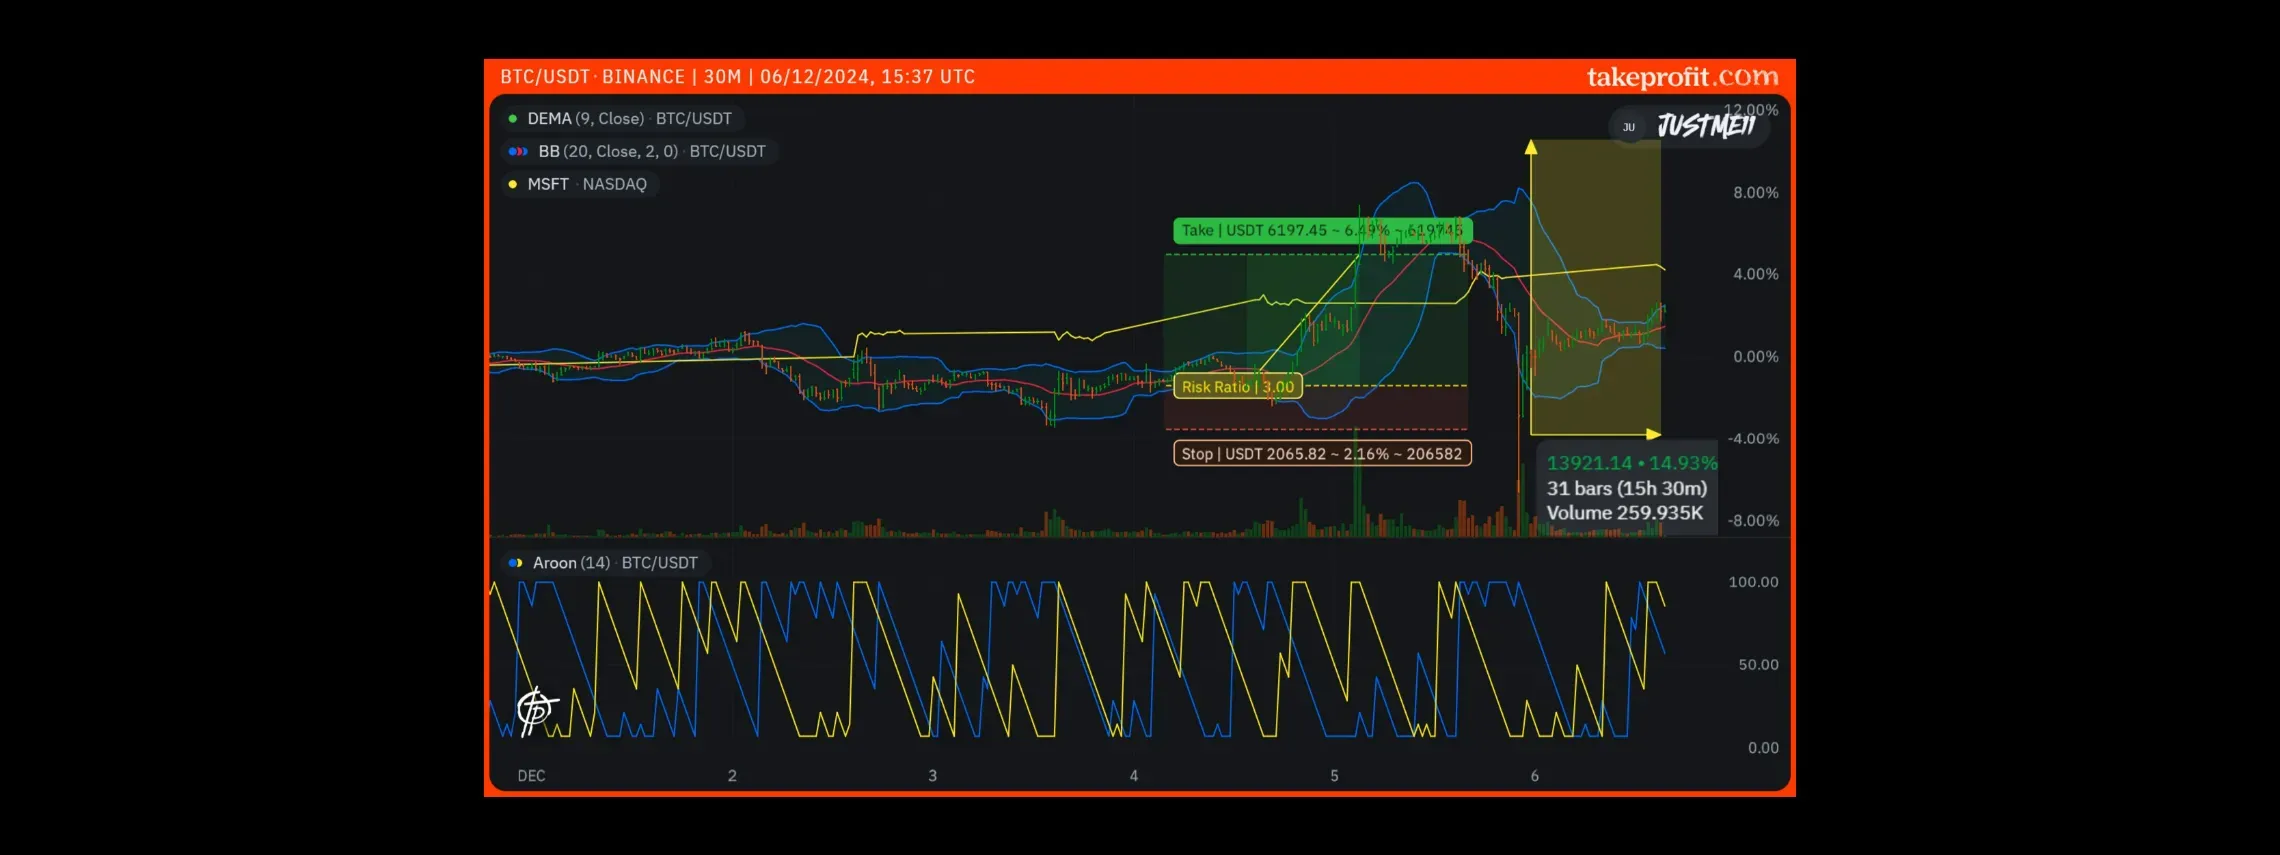Click the green Take profit label
The height and width of the screenshot is (855, 2280).
click(1321, 231)
